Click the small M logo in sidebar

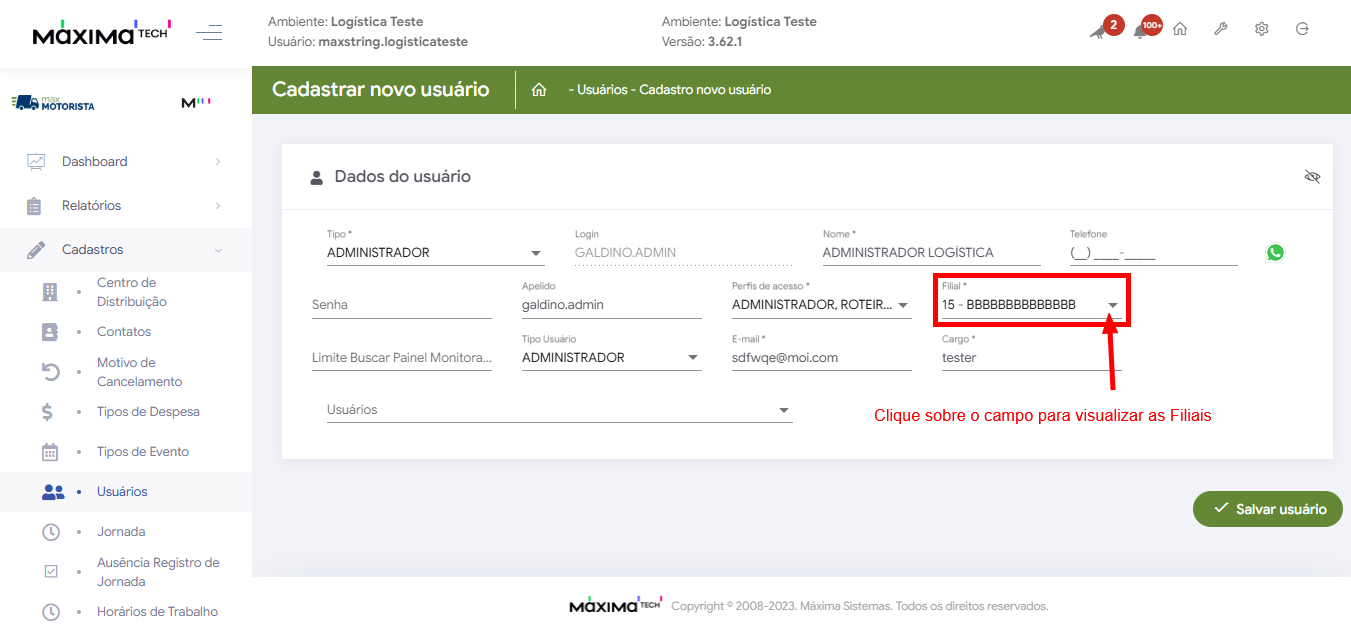(x=196, y=102)
